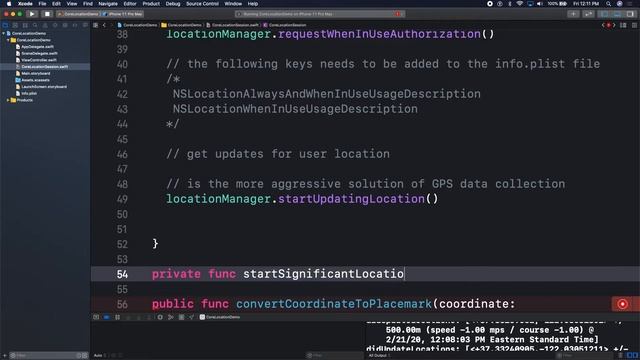Click CoreLocationDemo process in debug bar

pos(220,317)
